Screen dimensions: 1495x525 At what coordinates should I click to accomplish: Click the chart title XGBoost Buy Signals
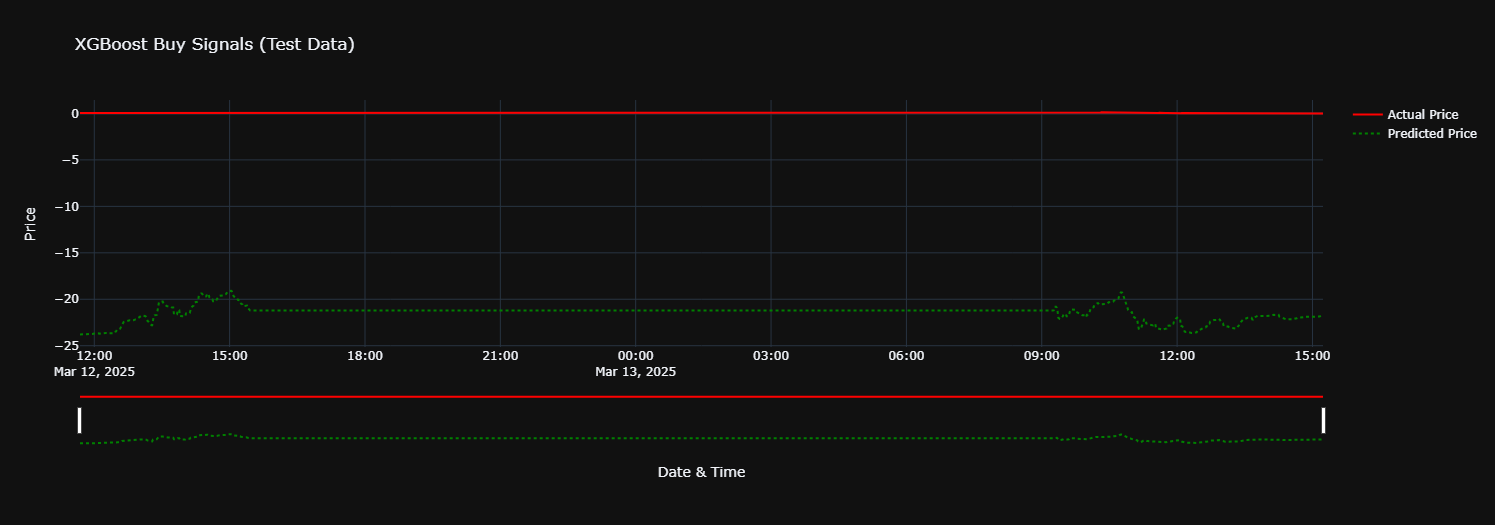coord(214,45)
